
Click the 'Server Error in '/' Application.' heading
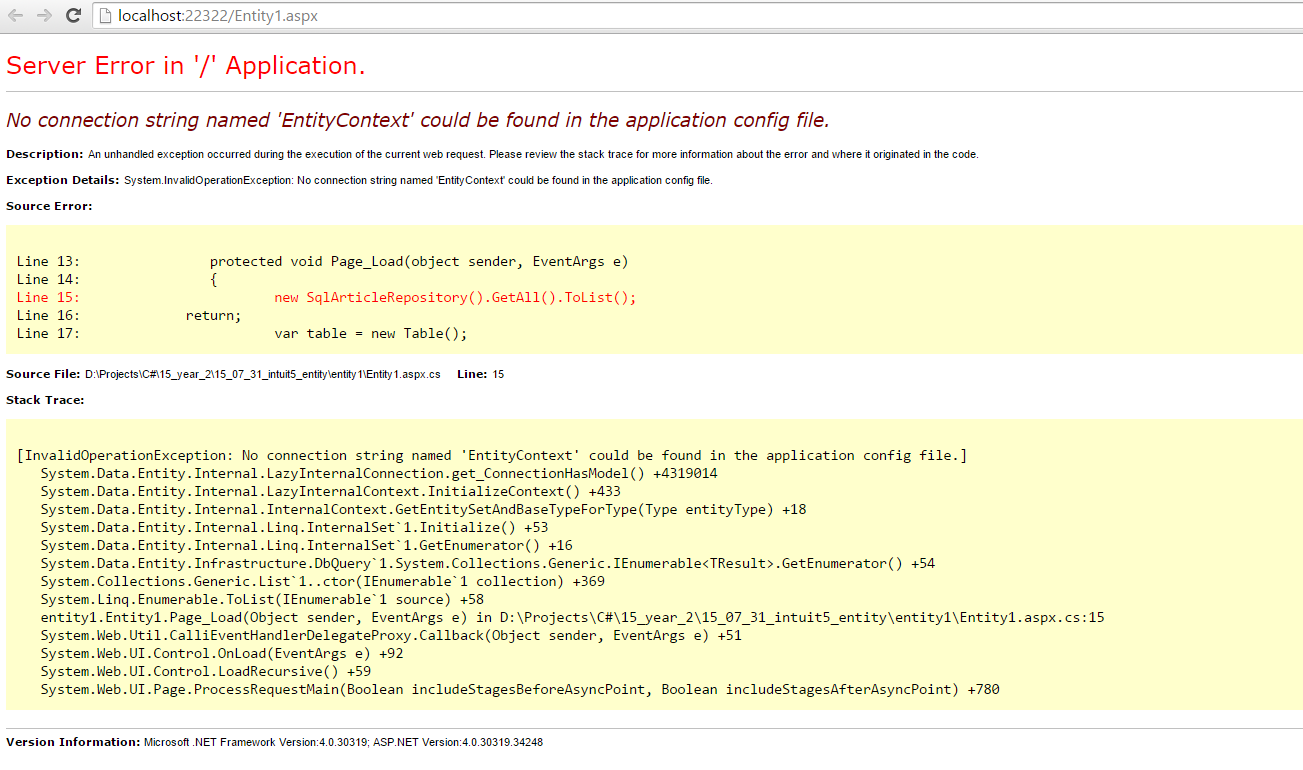point(186,66)
